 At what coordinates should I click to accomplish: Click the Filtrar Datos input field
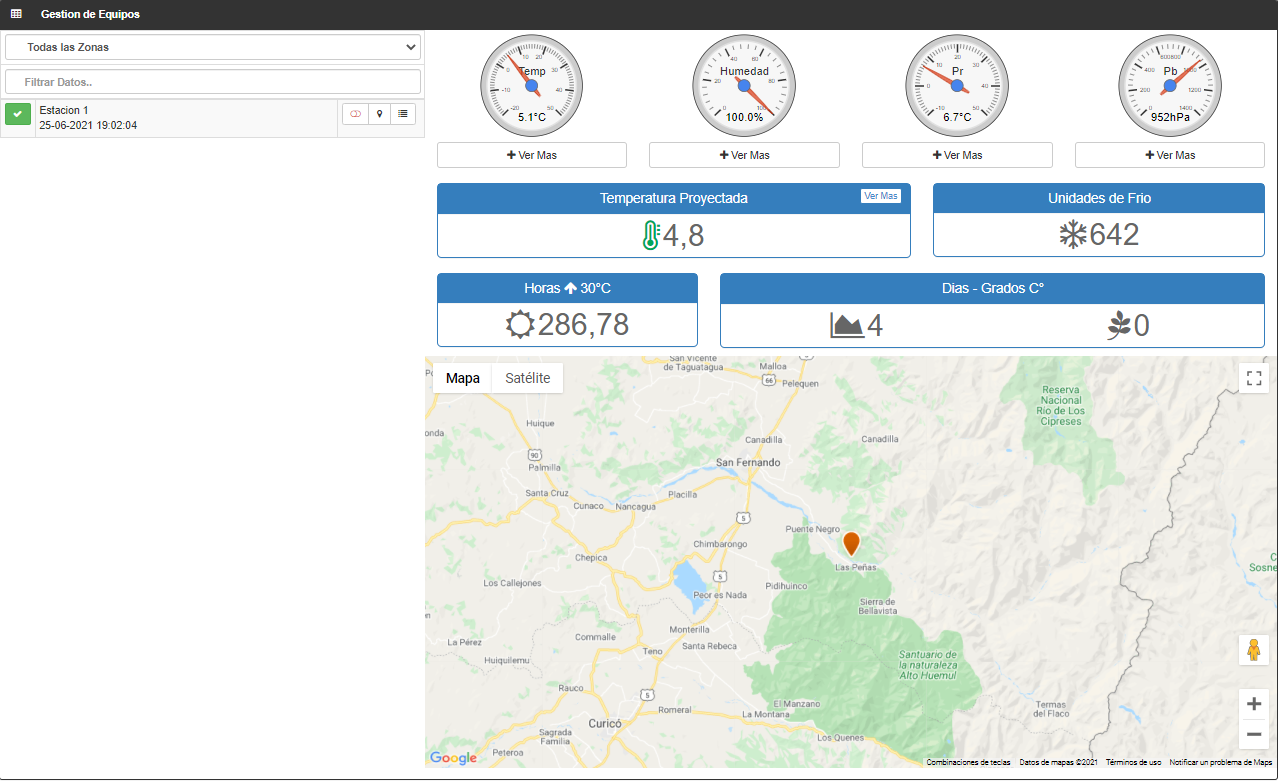coord(212,82)
